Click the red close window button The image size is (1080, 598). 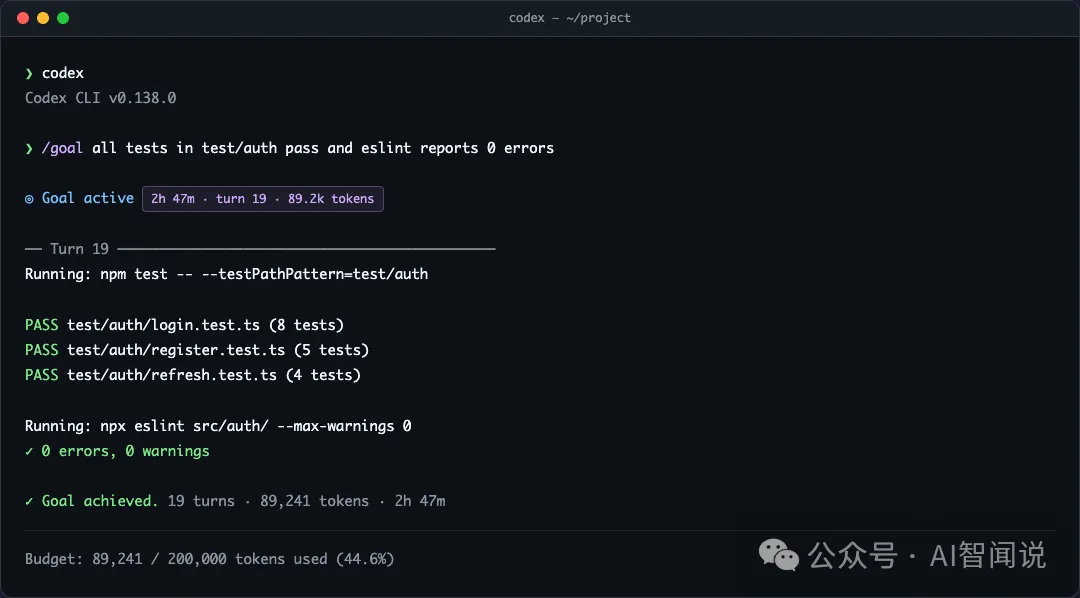tap(23, 18)
